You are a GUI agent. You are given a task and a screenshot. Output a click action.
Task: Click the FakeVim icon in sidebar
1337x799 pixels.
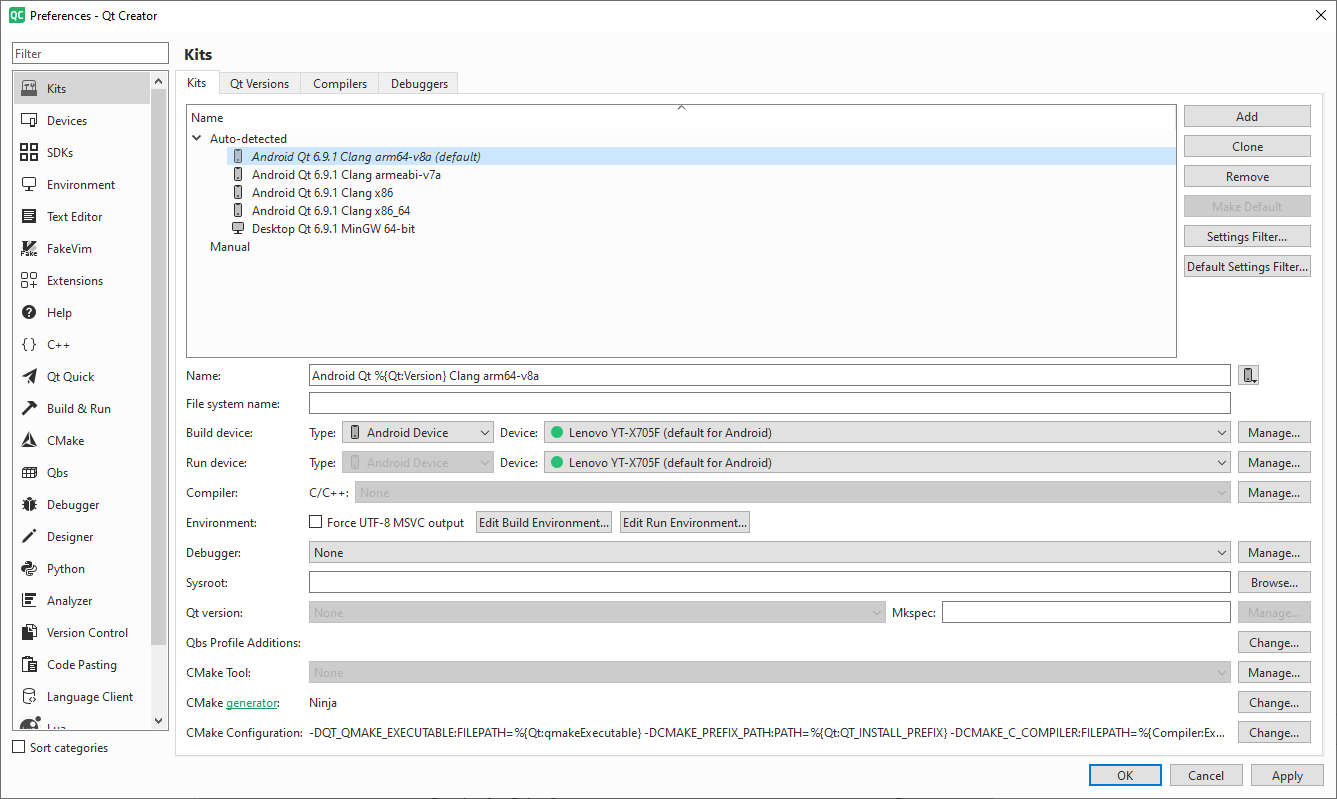point(29,249)
